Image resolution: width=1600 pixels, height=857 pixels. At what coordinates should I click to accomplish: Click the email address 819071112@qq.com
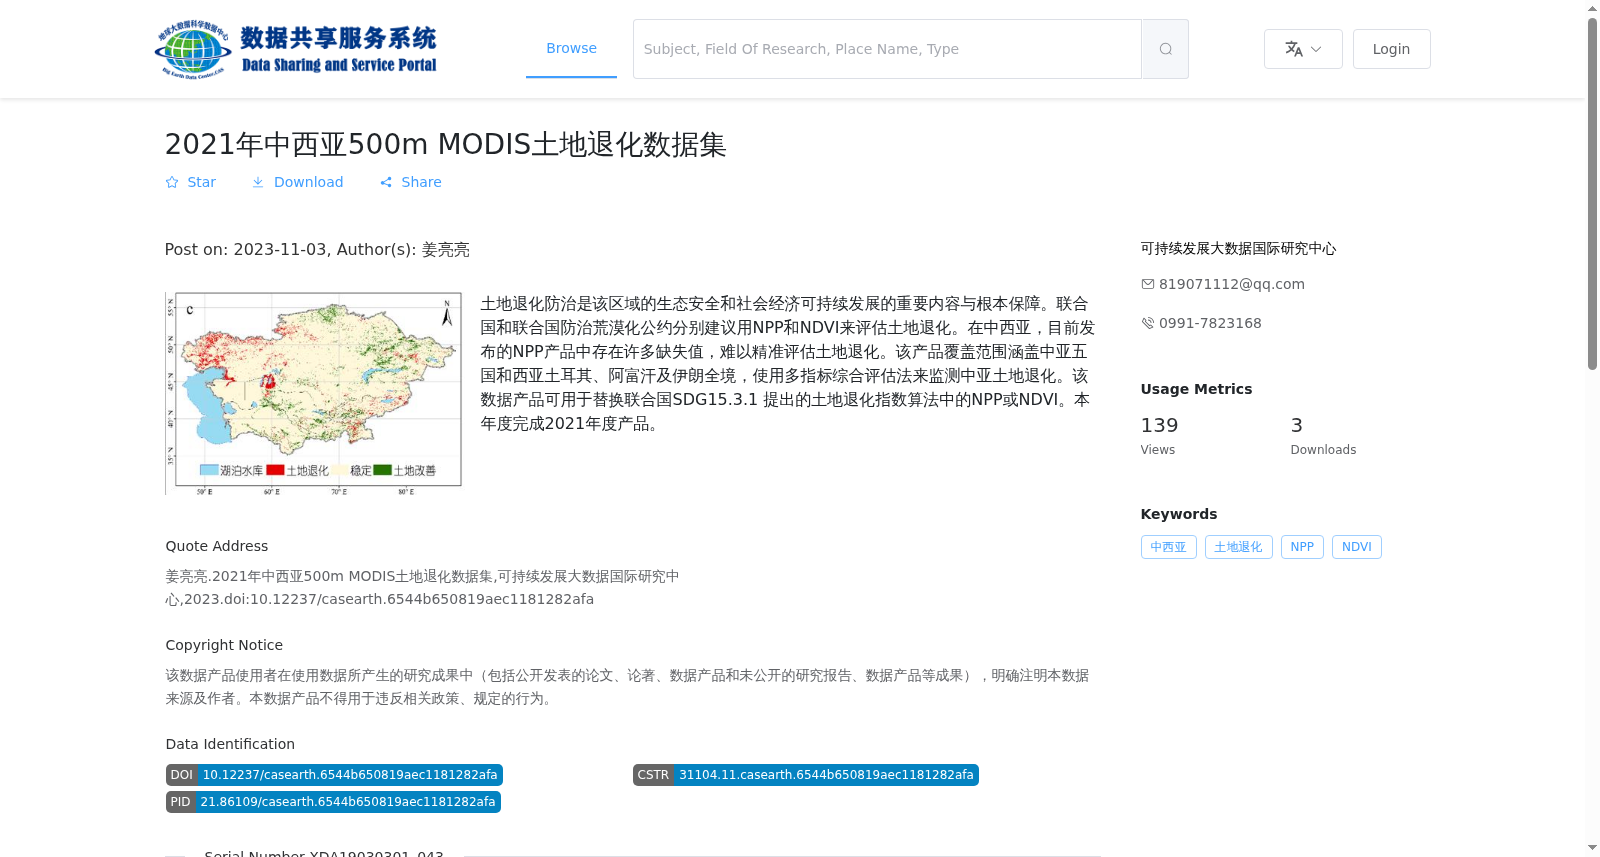(x=1232, y=284)
